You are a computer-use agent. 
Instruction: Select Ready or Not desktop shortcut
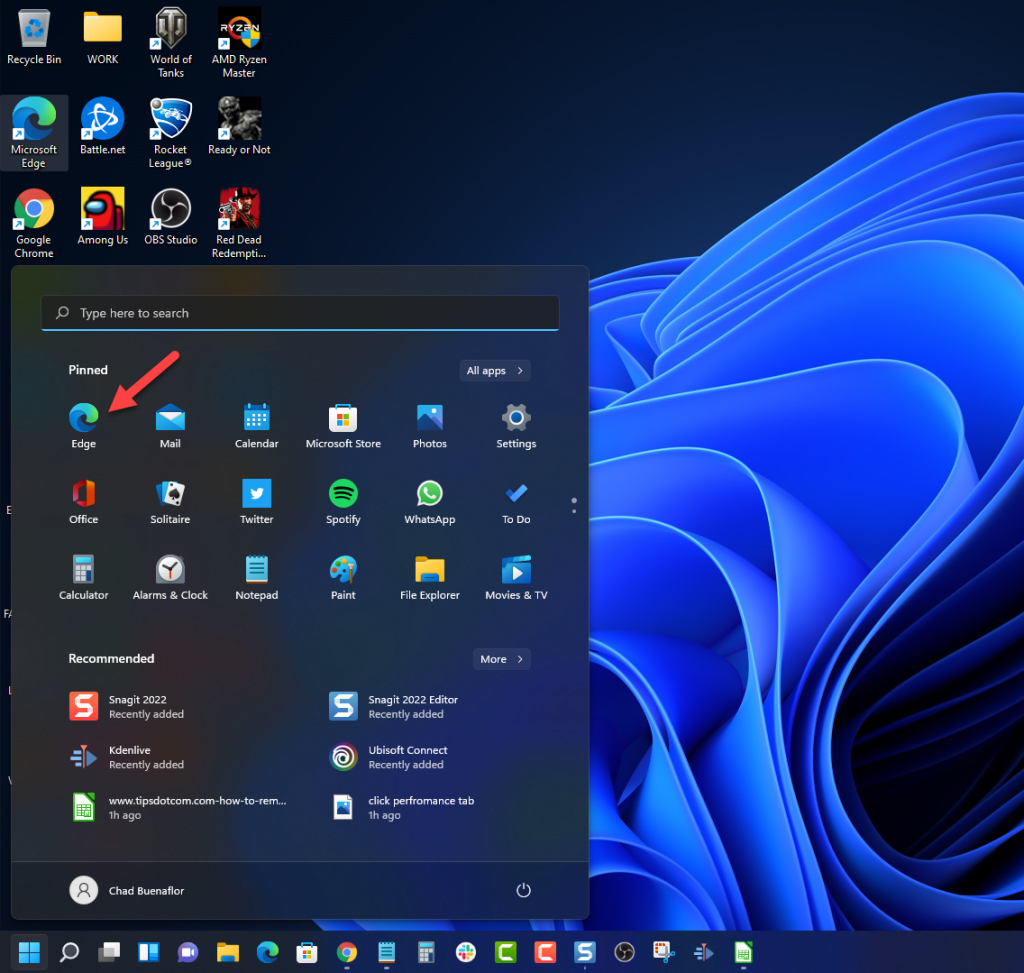click(239, 127)
